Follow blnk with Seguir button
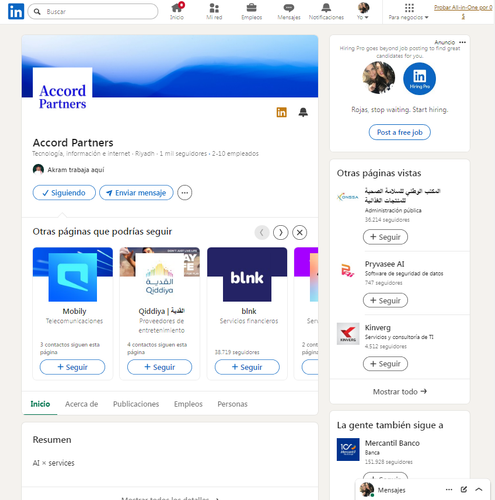Viewport: 495px width, 500px height. pyautogui.click(x=247, y=367)
